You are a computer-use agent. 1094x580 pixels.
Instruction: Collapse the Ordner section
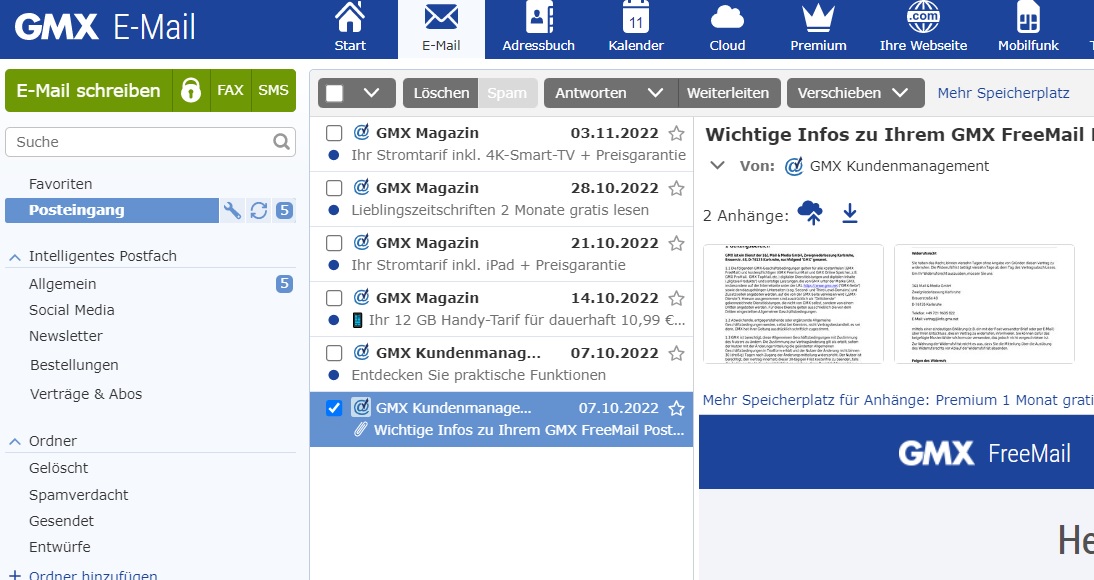click(x=14, y=441)
